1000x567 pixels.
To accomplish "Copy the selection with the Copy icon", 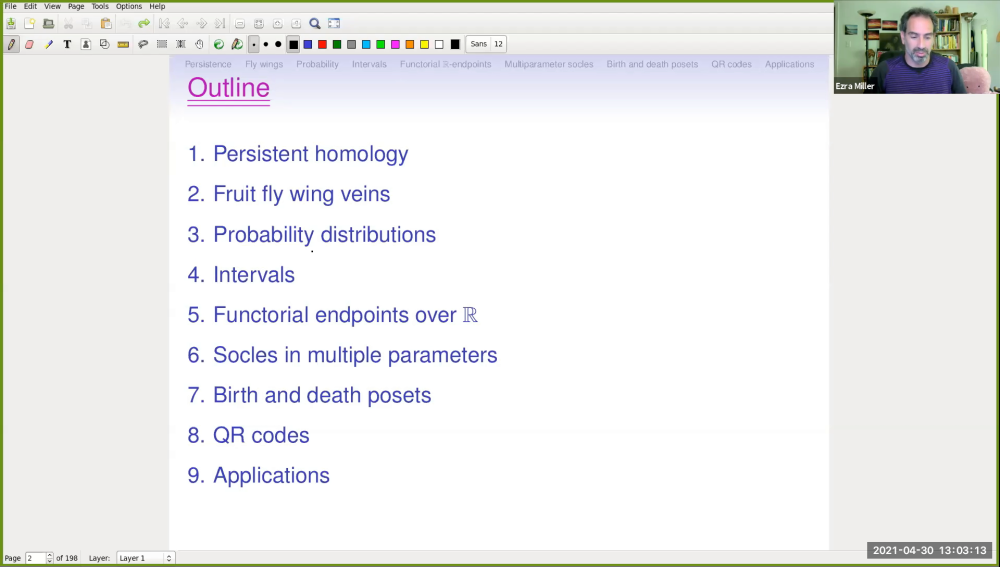I will (87, 24).
